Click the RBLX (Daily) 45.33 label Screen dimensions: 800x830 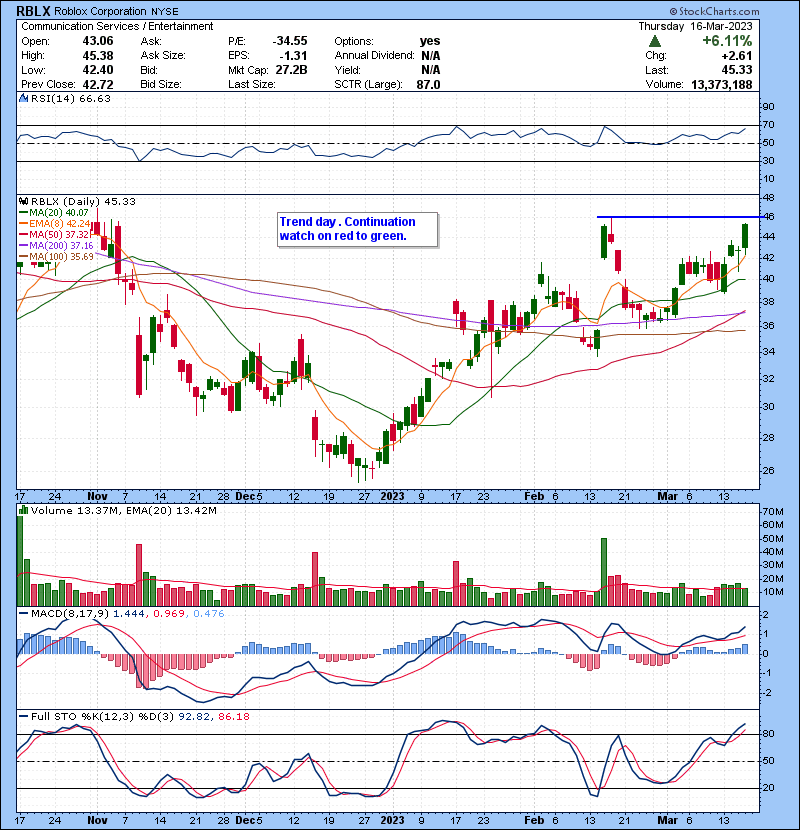[x=83, y=201]
